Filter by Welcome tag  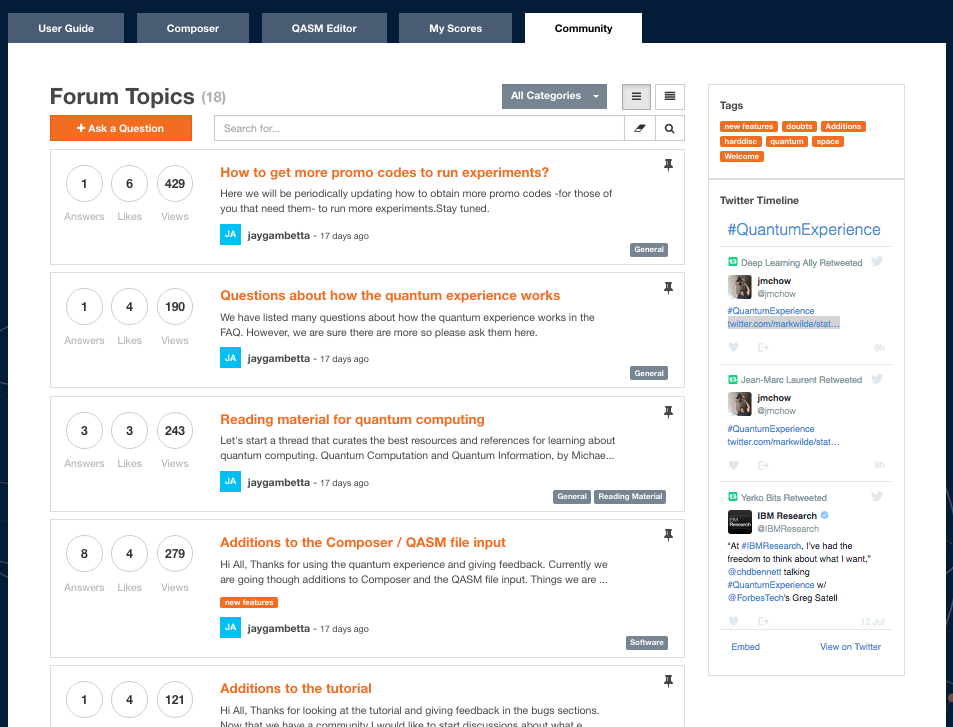point(741,157)
